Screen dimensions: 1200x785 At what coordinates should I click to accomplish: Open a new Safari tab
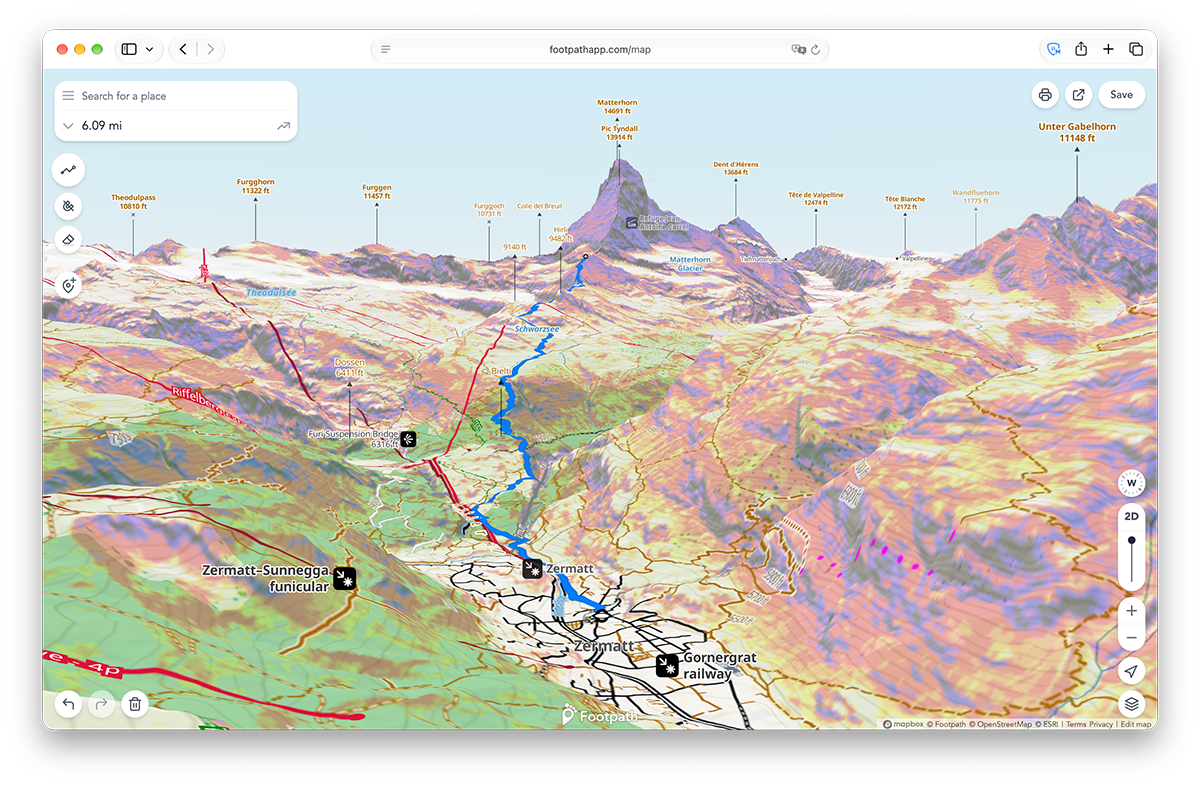[x=1108, y=49]
